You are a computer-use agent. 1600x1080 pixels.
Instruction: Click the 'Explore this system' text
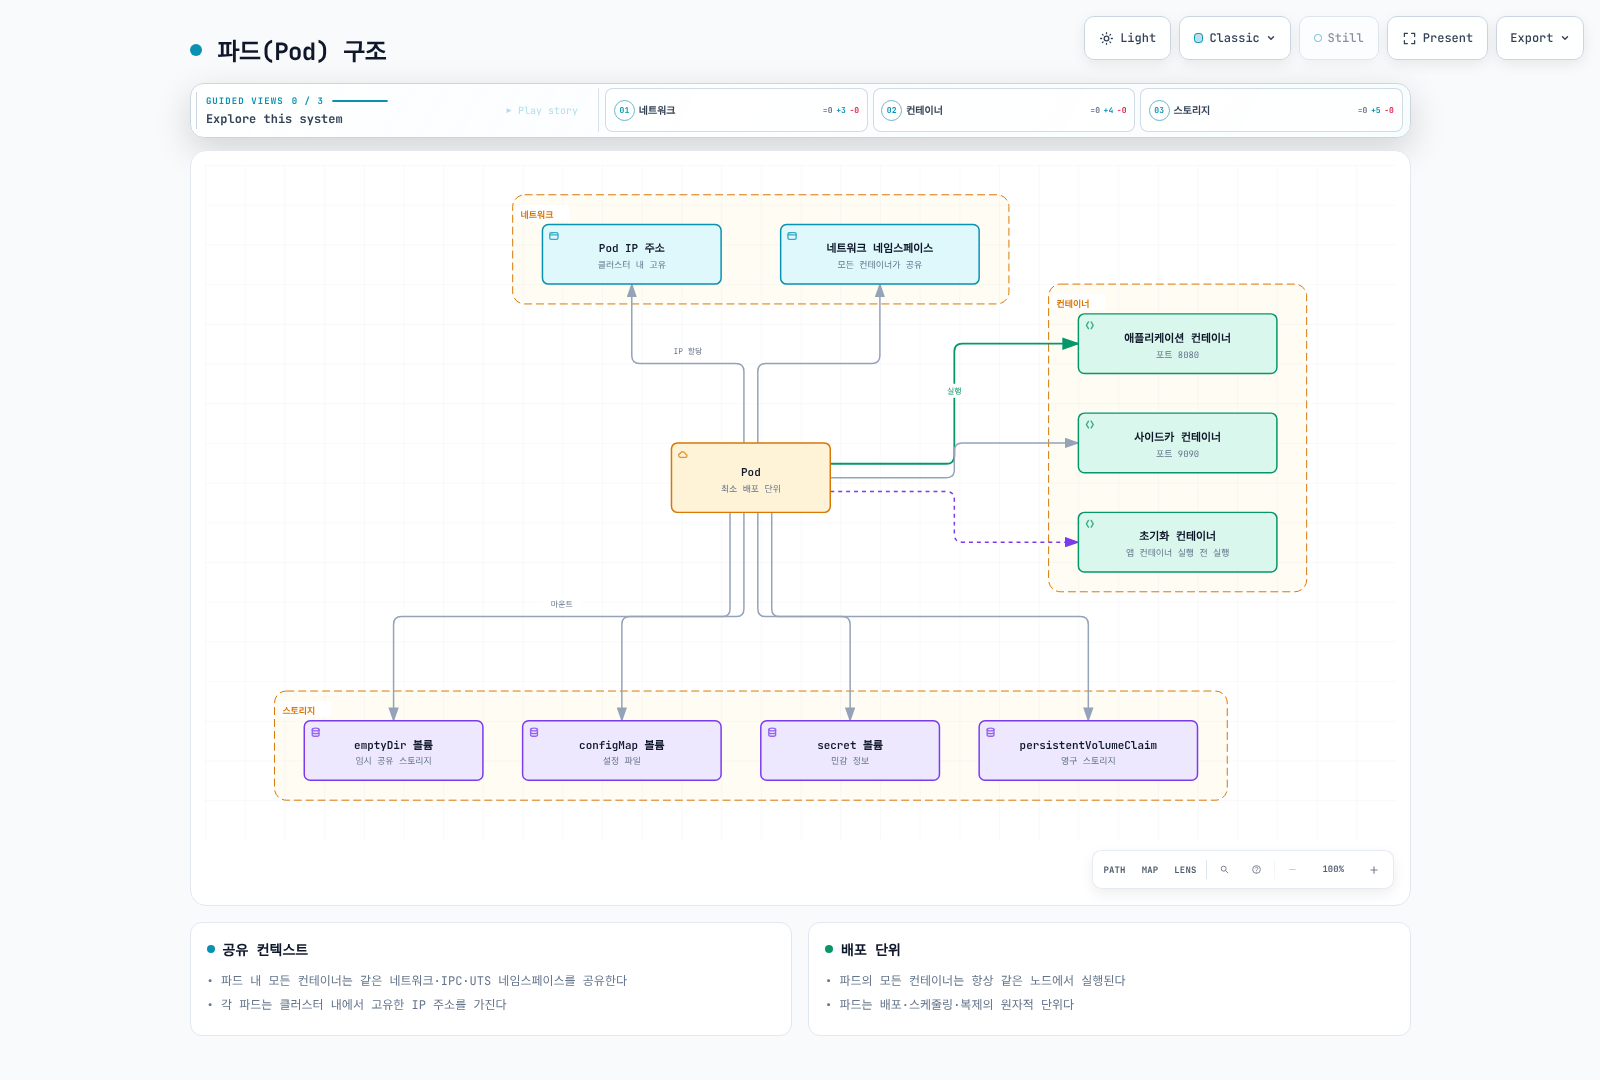click(x=274, y=119)
